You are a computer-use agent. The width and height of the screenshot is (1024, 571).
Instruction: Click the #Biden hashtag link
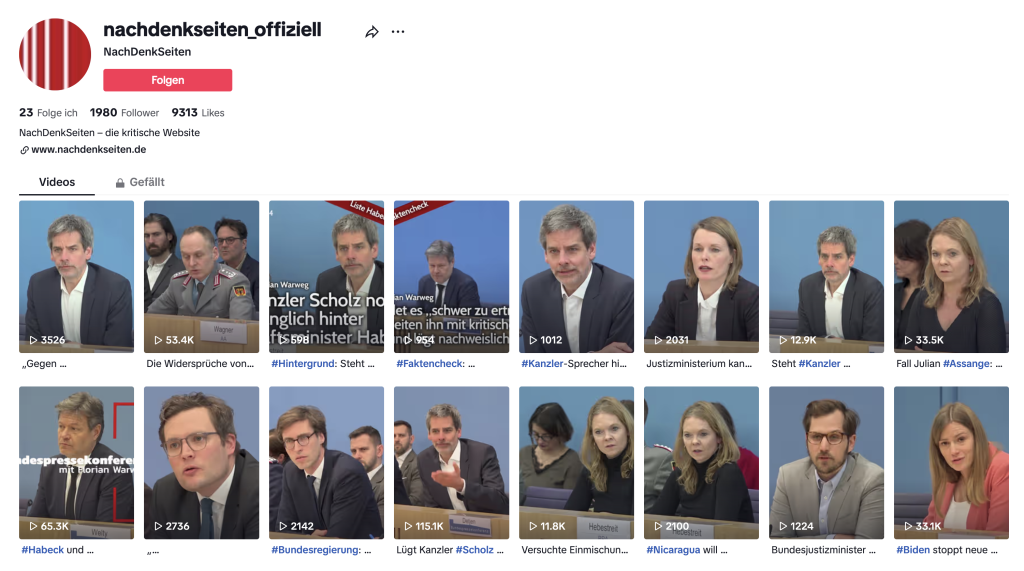click(x=913, y=550)
